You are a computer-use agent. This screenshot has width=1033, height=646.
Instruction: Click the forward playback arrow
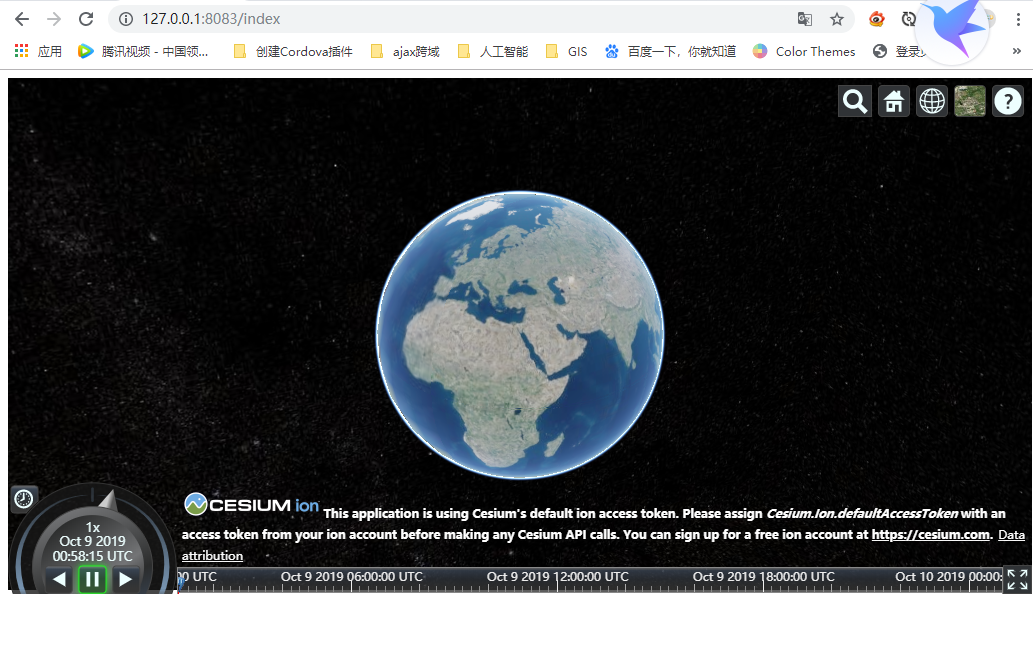pyautogui.click(x=126, y=578)
